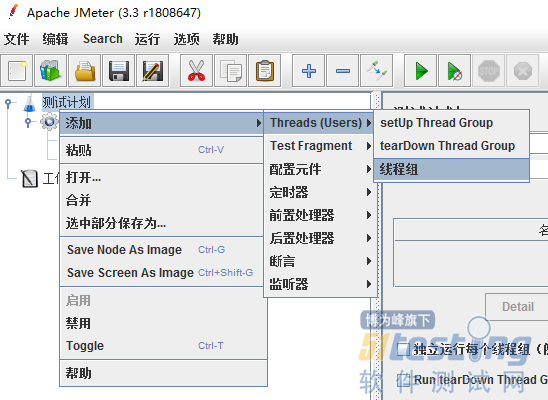Screen dimensions: 548x400
Task: Click the Test Plan flask icon in tree
Action: pos(30,103)
